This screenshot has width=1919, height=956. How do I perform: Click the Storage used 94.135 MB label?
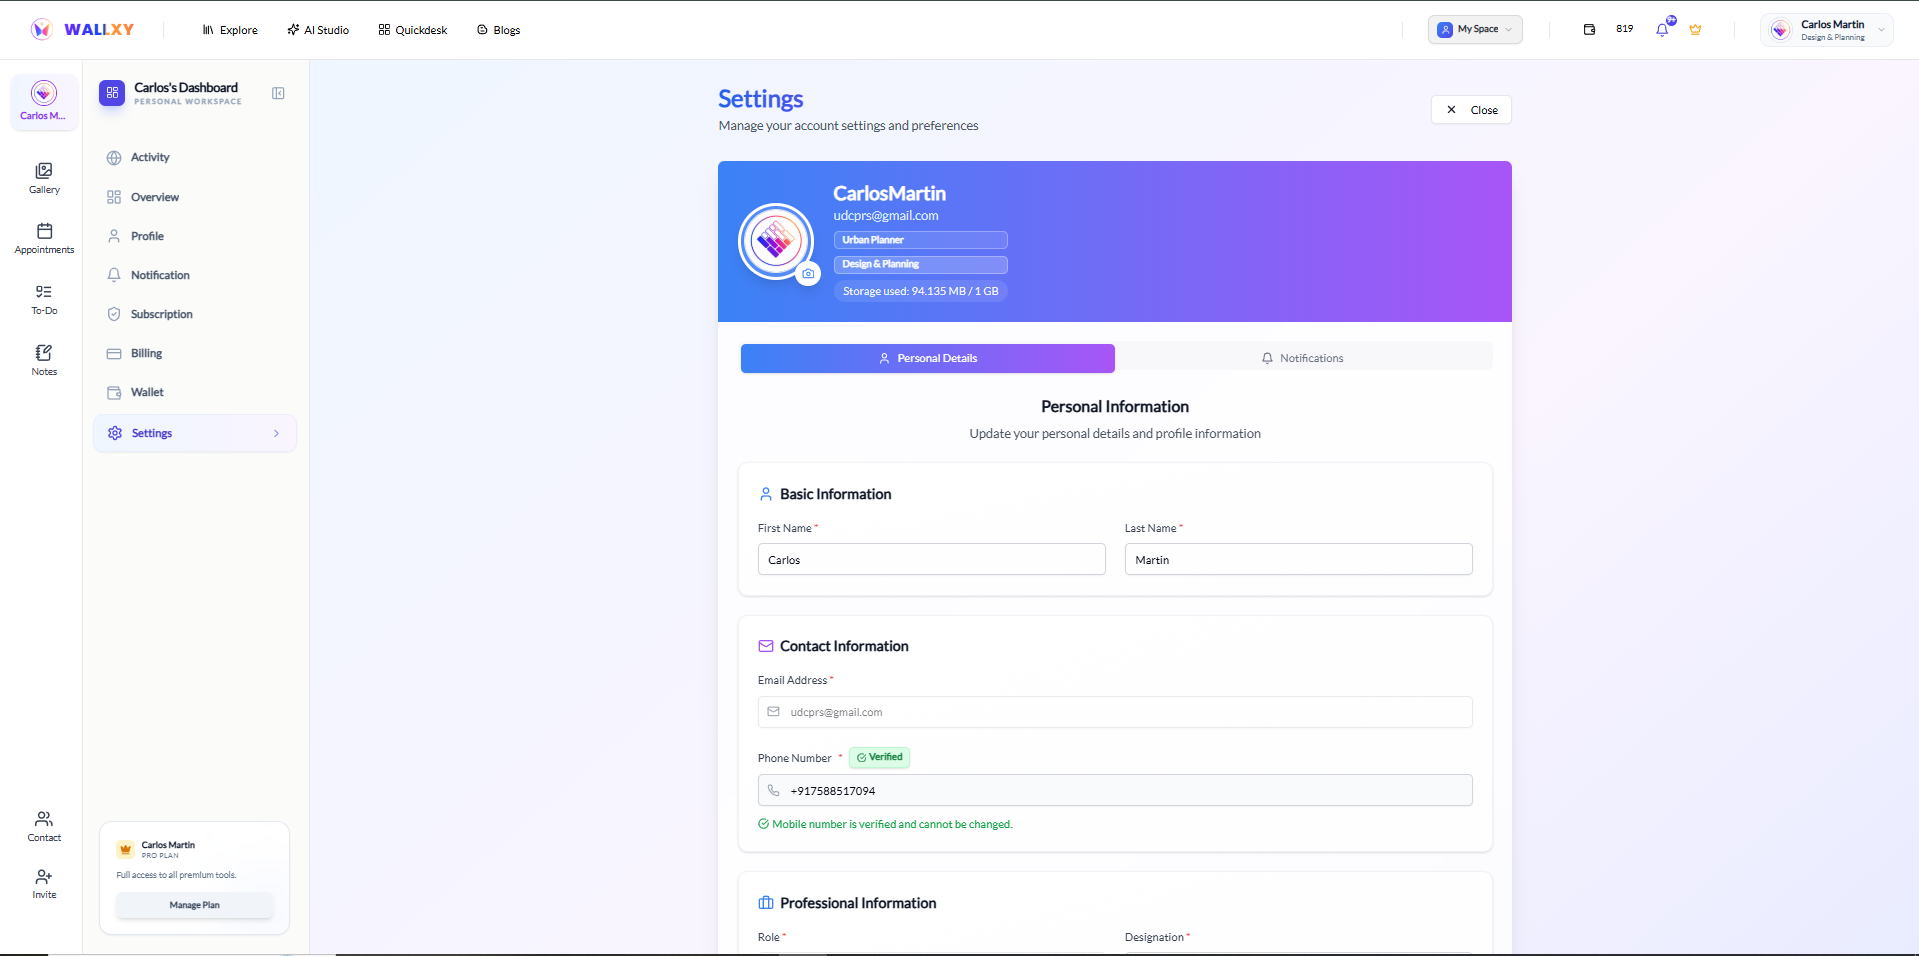coord(920,291)
